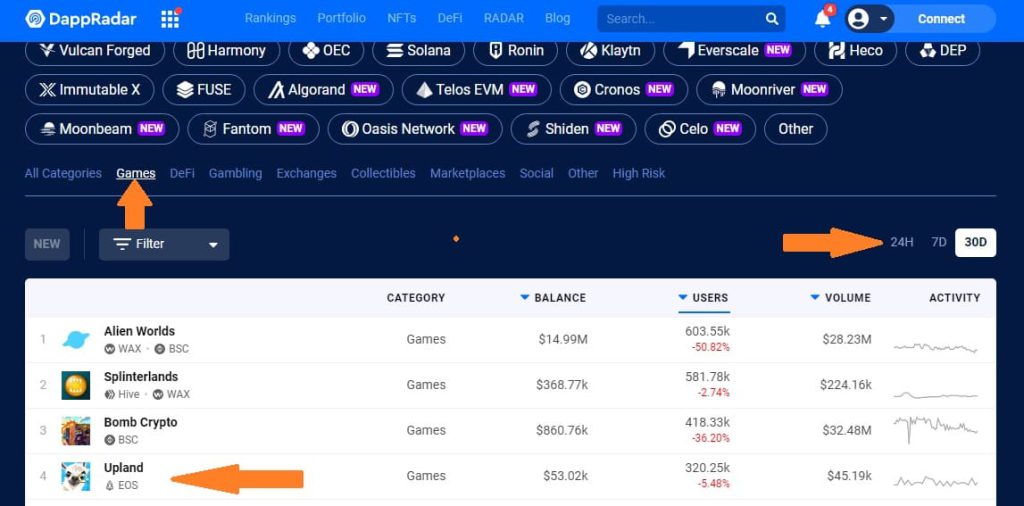
Task: Open the notifications bell
Action: coord(823,18)
